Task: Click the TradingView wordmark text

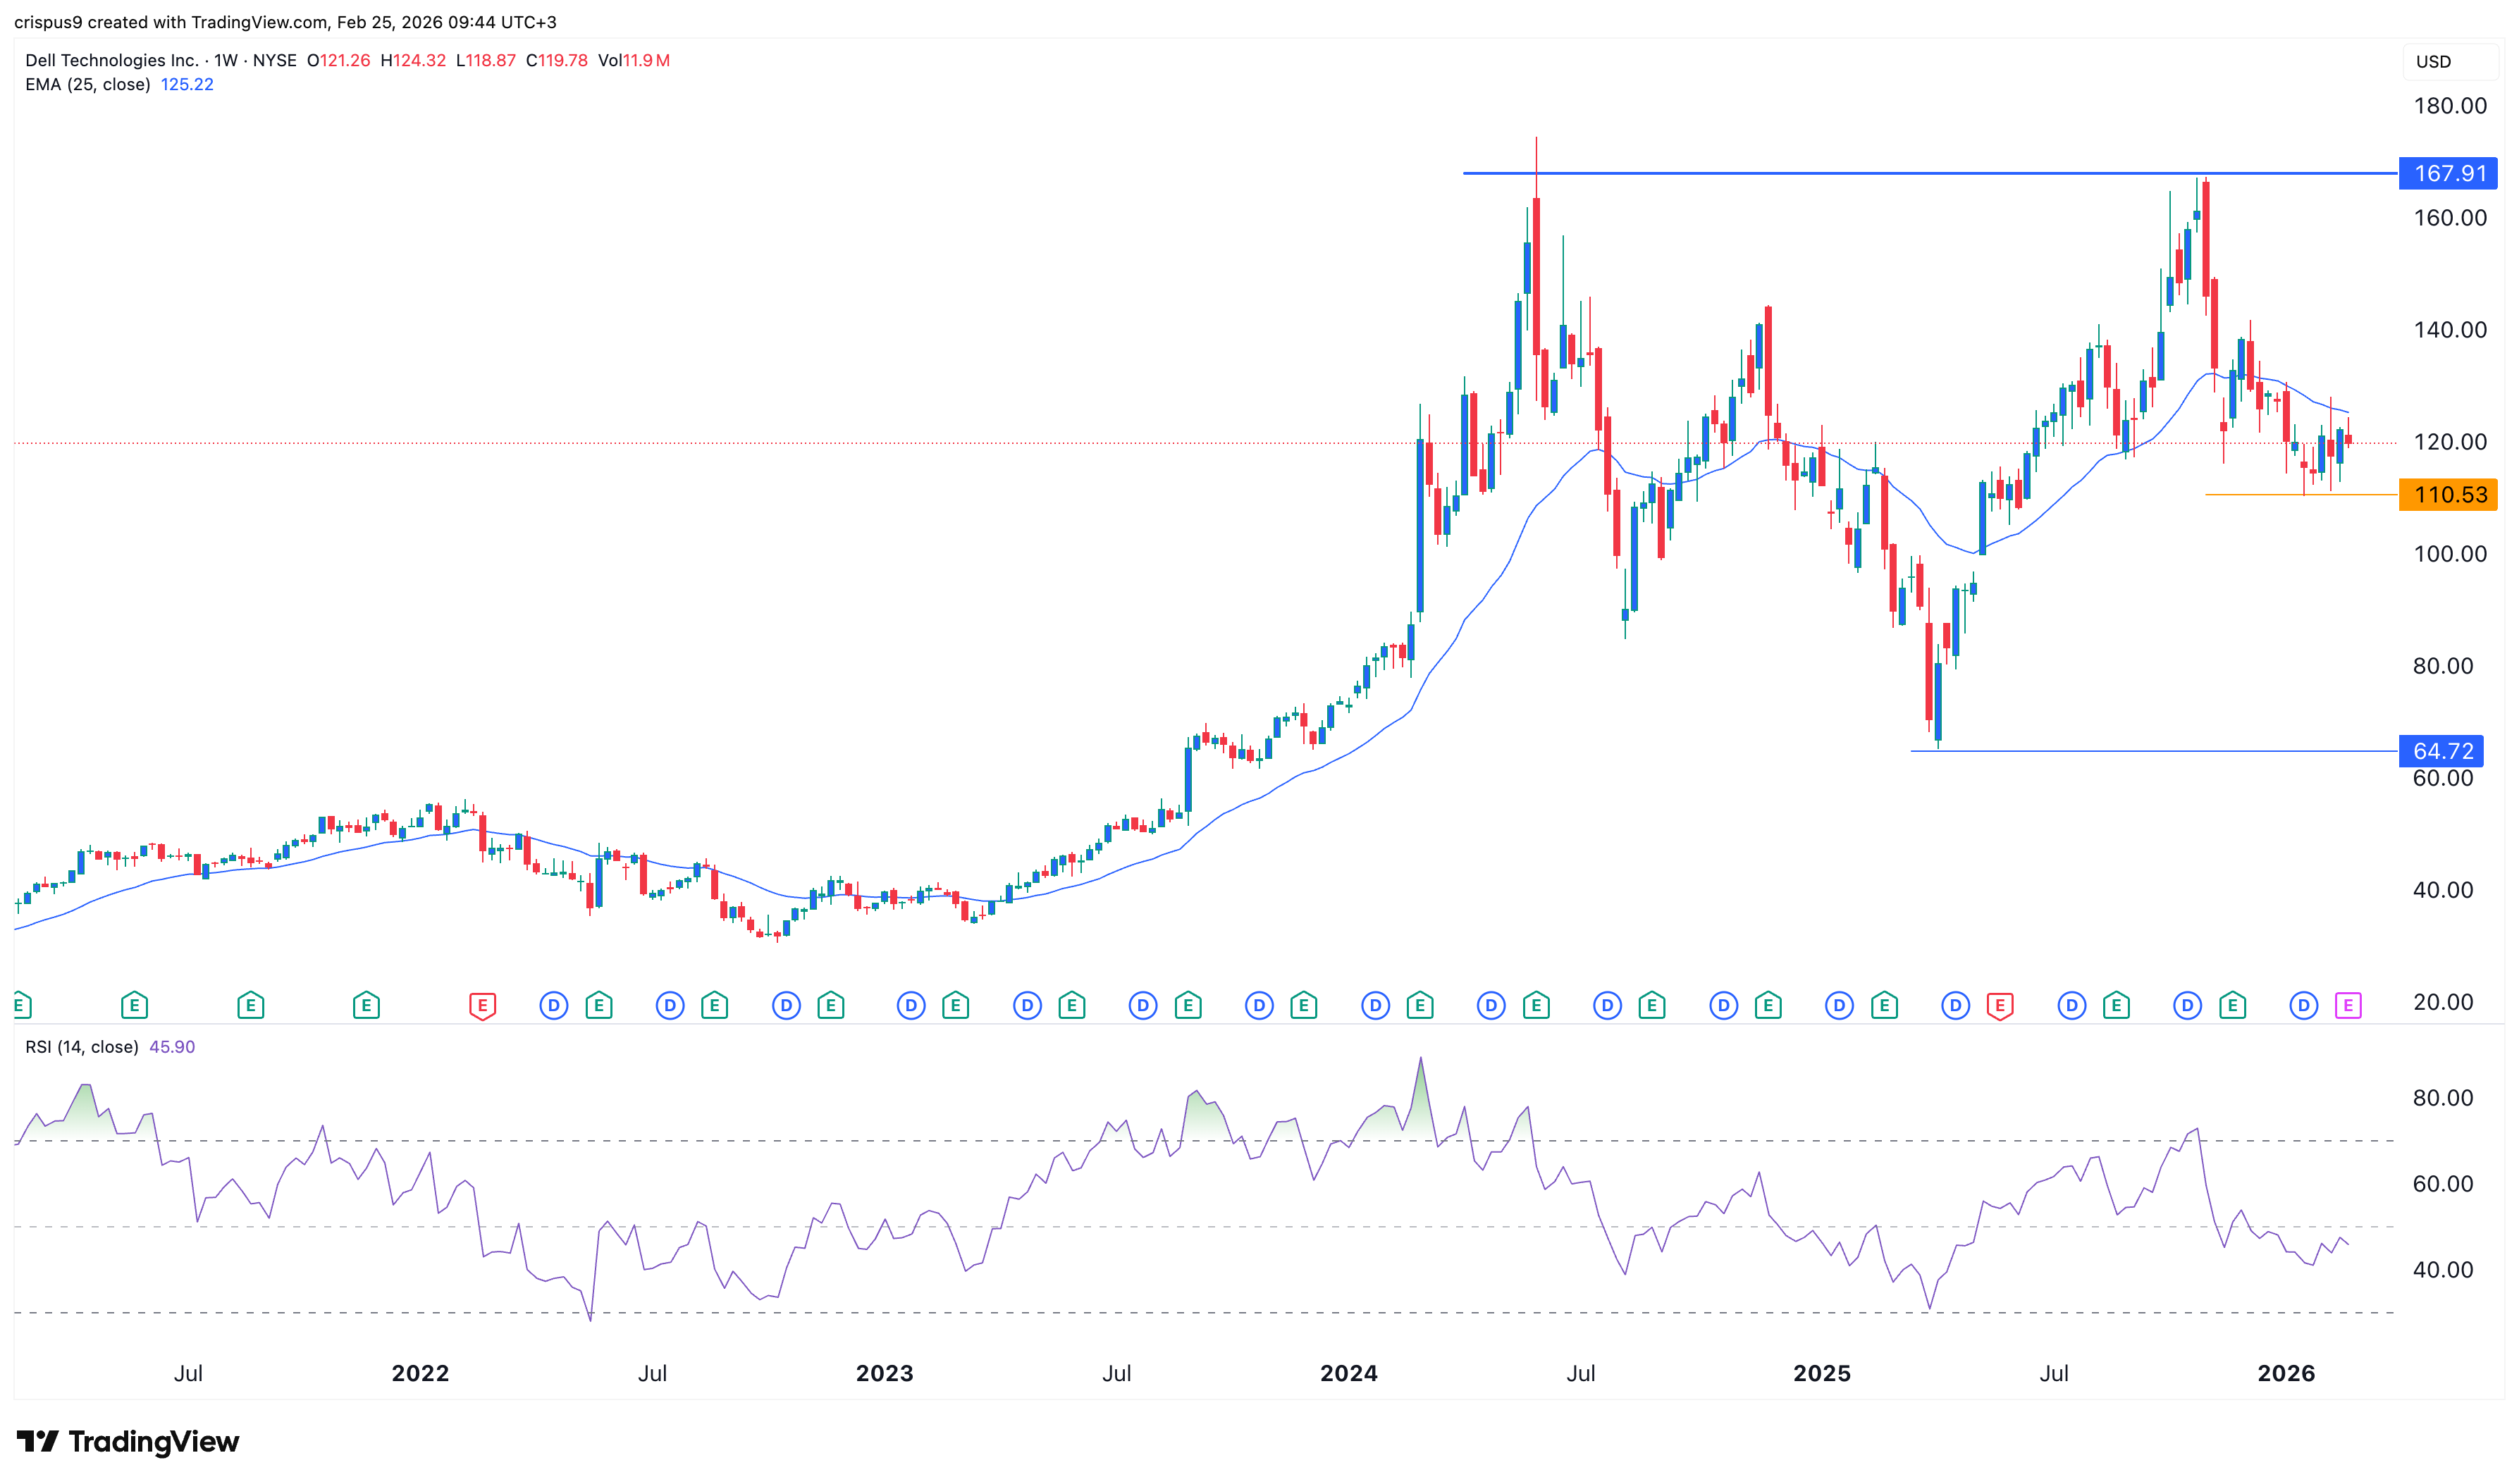Action: pyautogui.click(x=154, y=1441)
